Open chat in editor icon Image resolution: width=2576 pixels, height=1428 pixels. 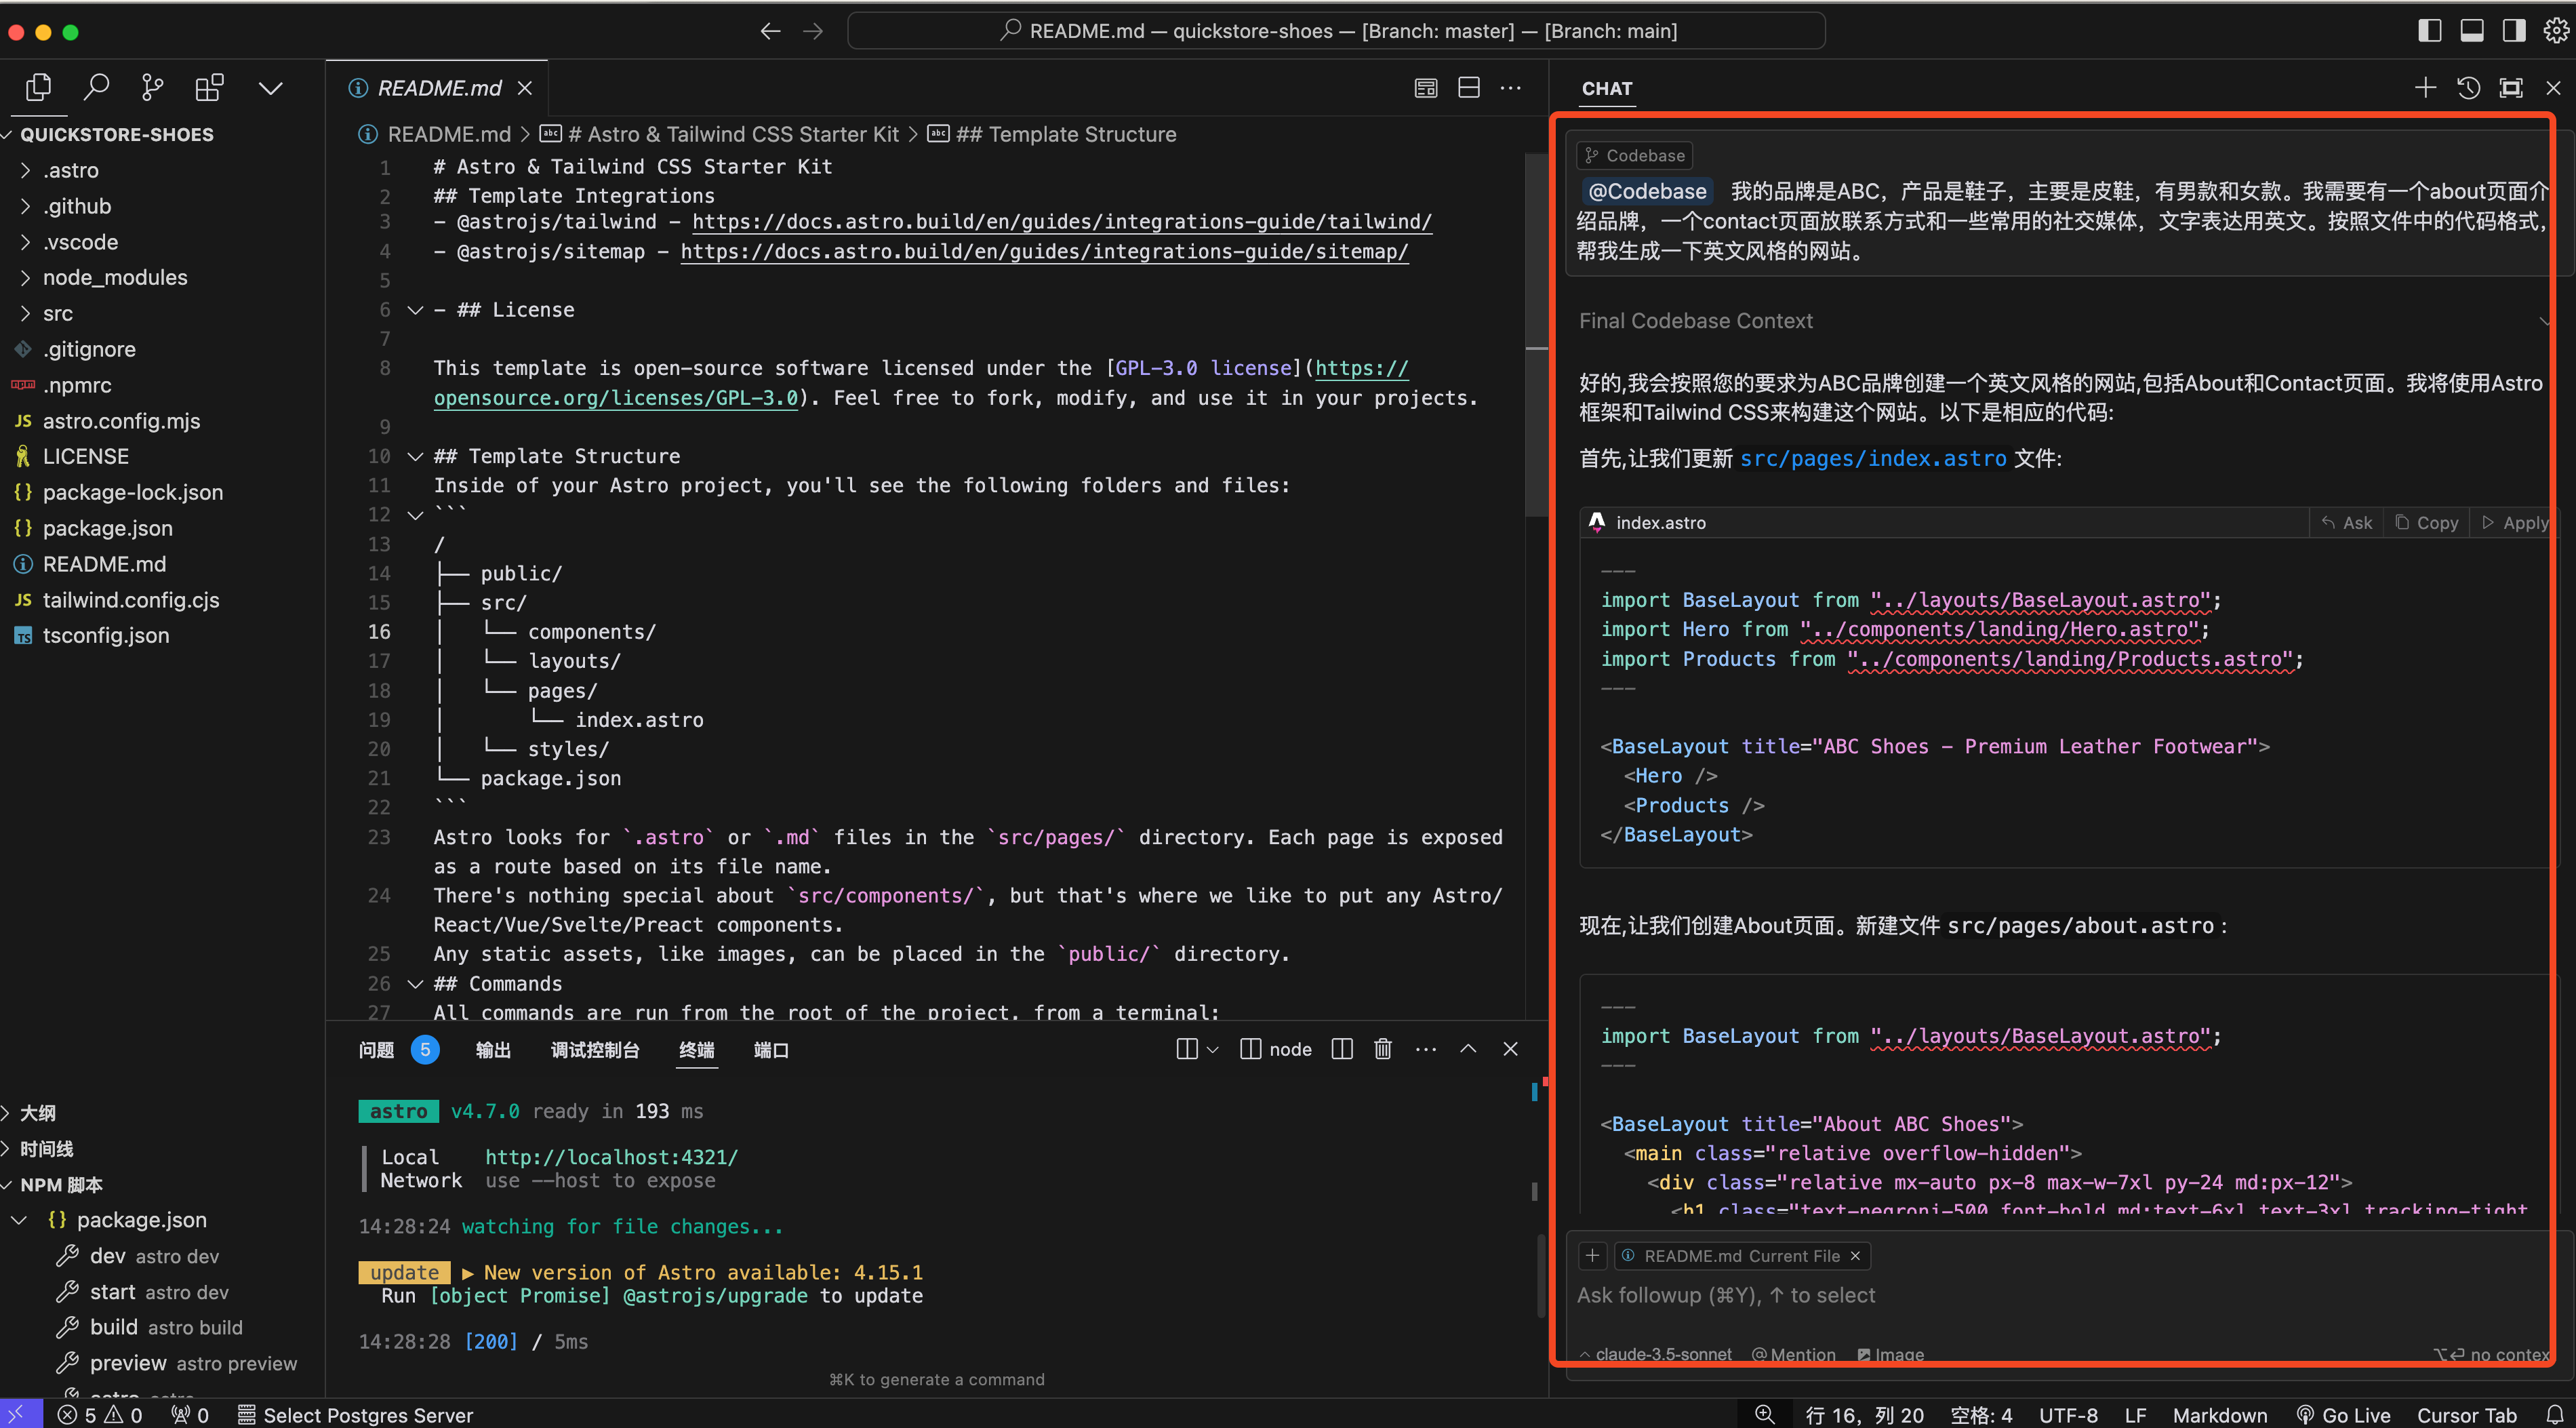(2511, 88)
